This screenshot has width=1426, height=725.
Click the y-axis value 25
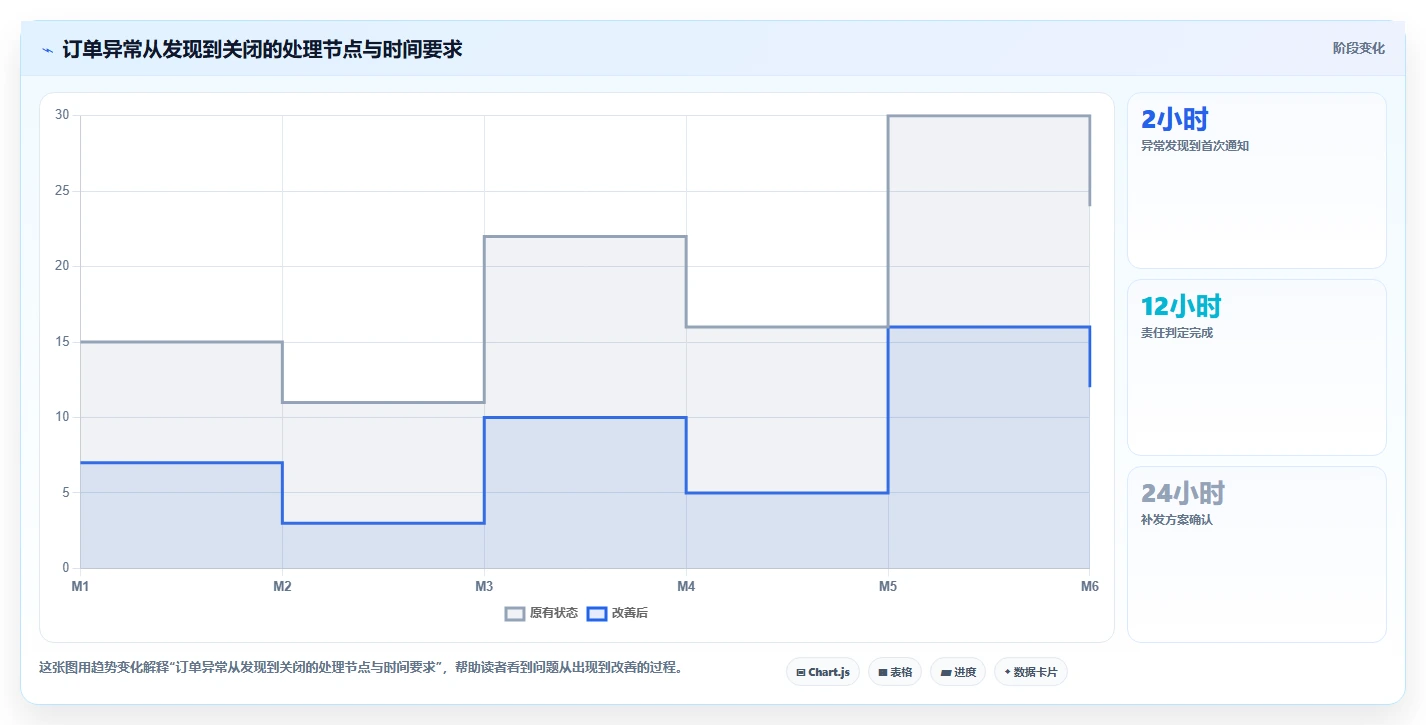click(62, 191)
